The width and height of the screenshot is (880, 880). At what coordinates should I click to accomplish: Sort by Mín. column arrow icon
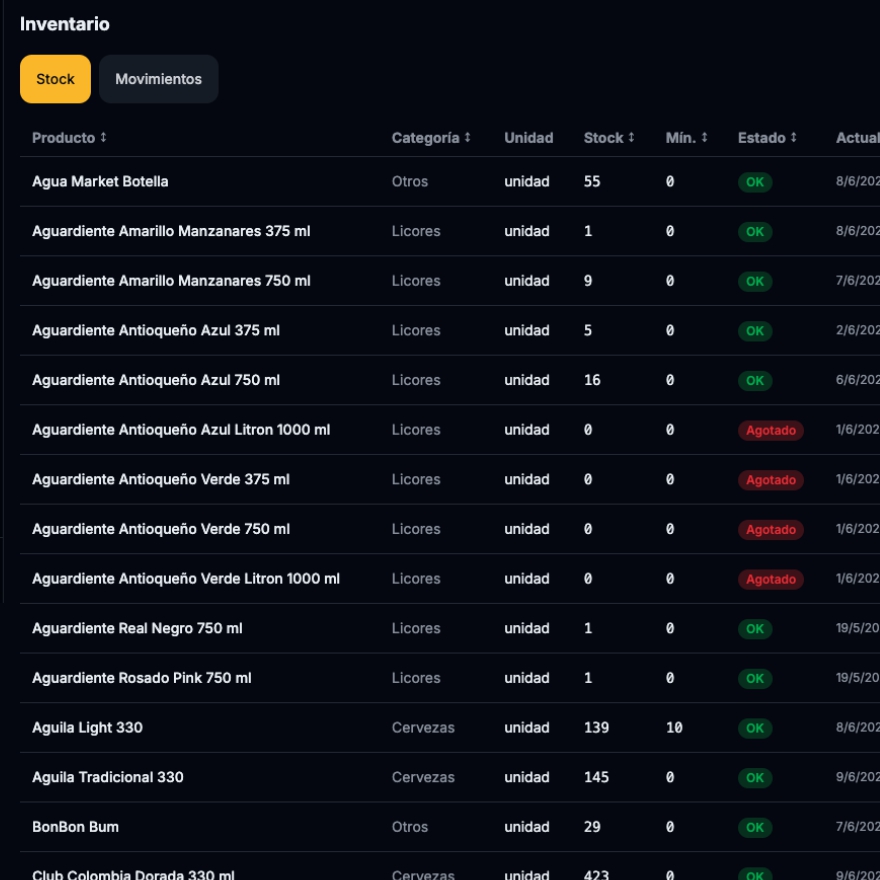(704, 138)
